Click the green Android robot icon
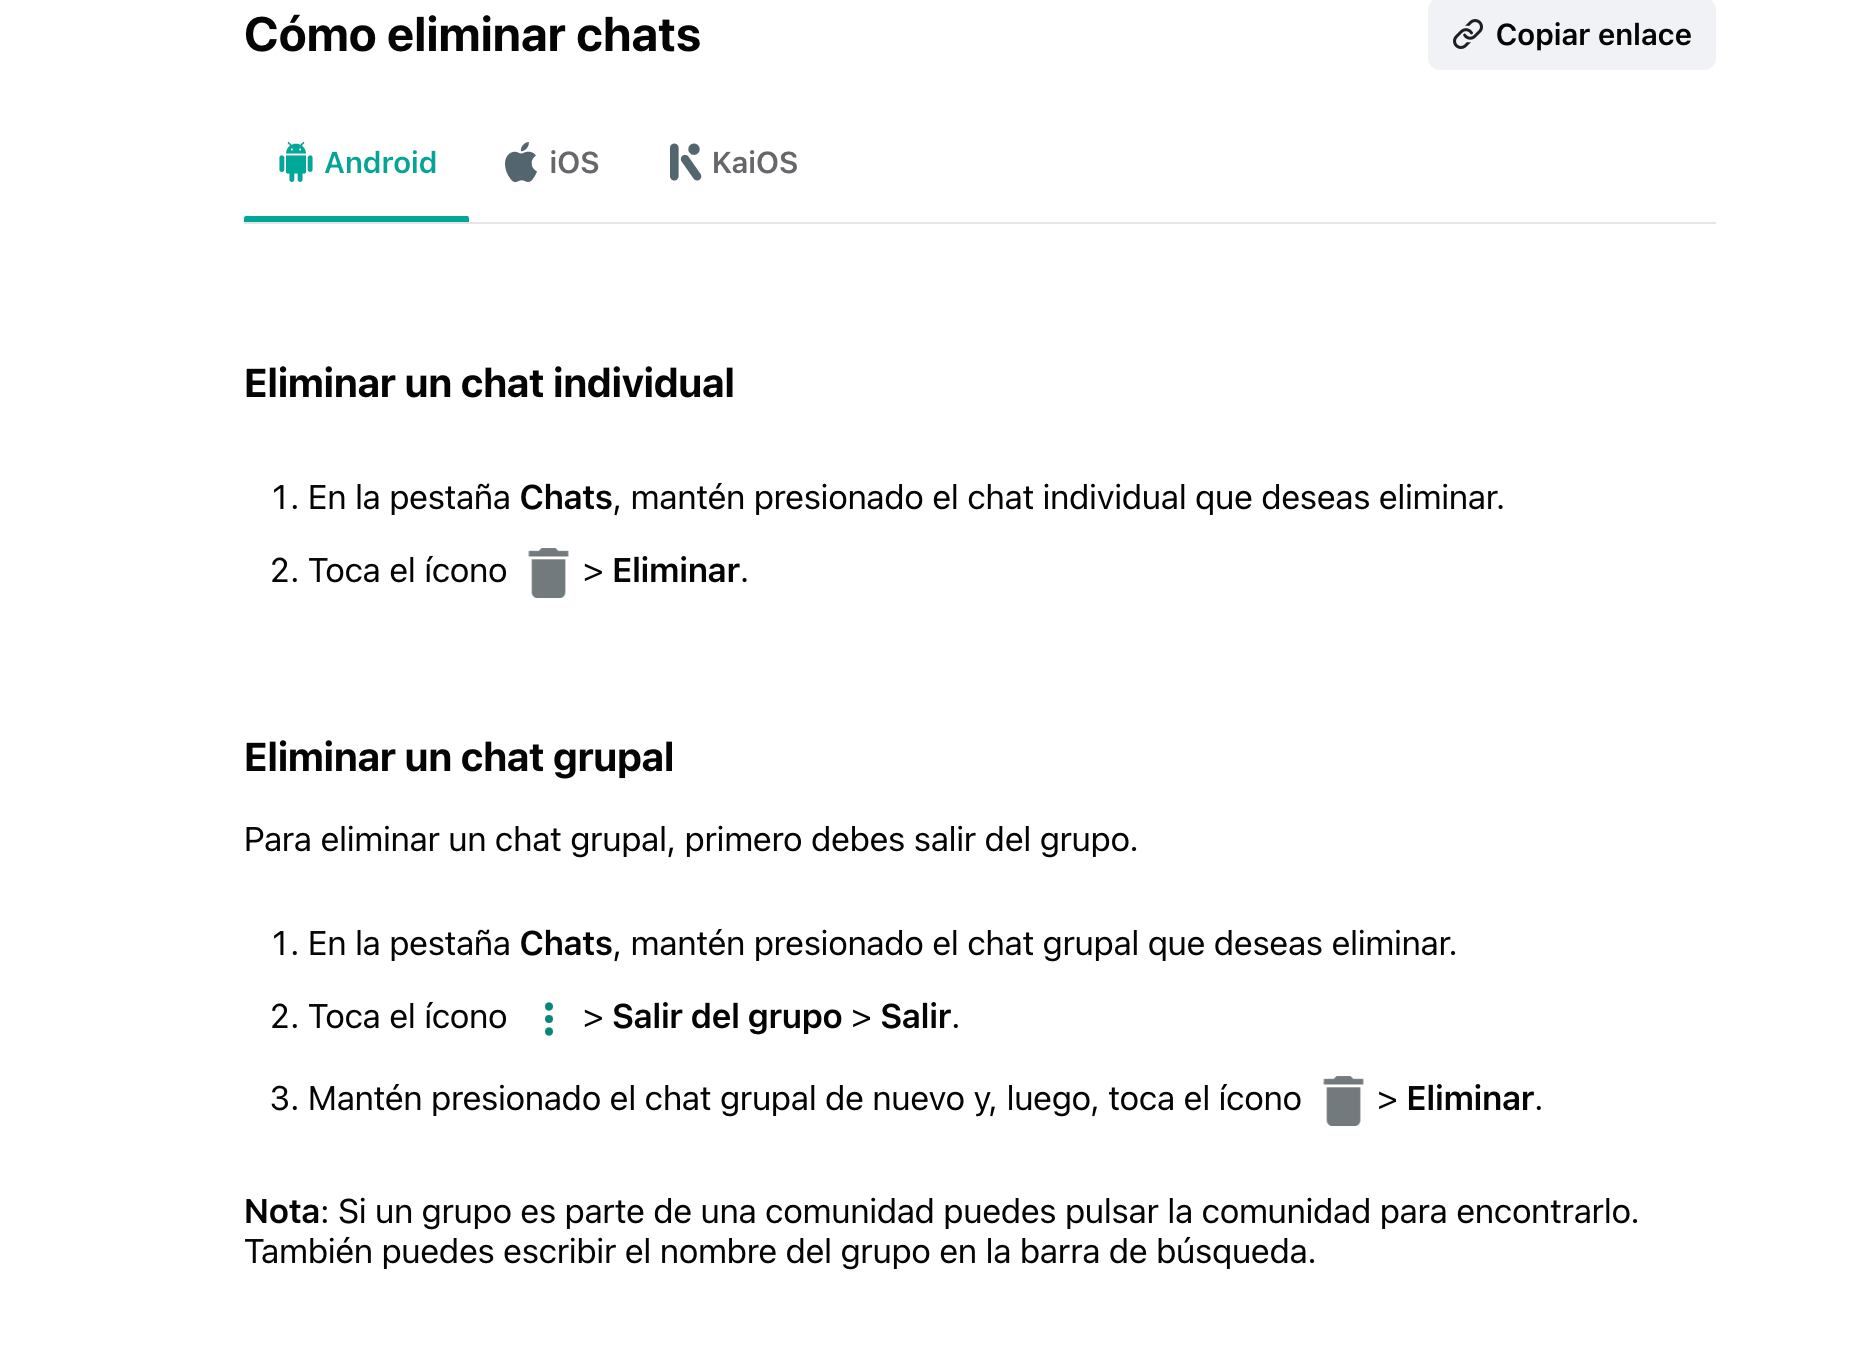This screenshot has width=1852, height=1346. click(x=295, y=162)
